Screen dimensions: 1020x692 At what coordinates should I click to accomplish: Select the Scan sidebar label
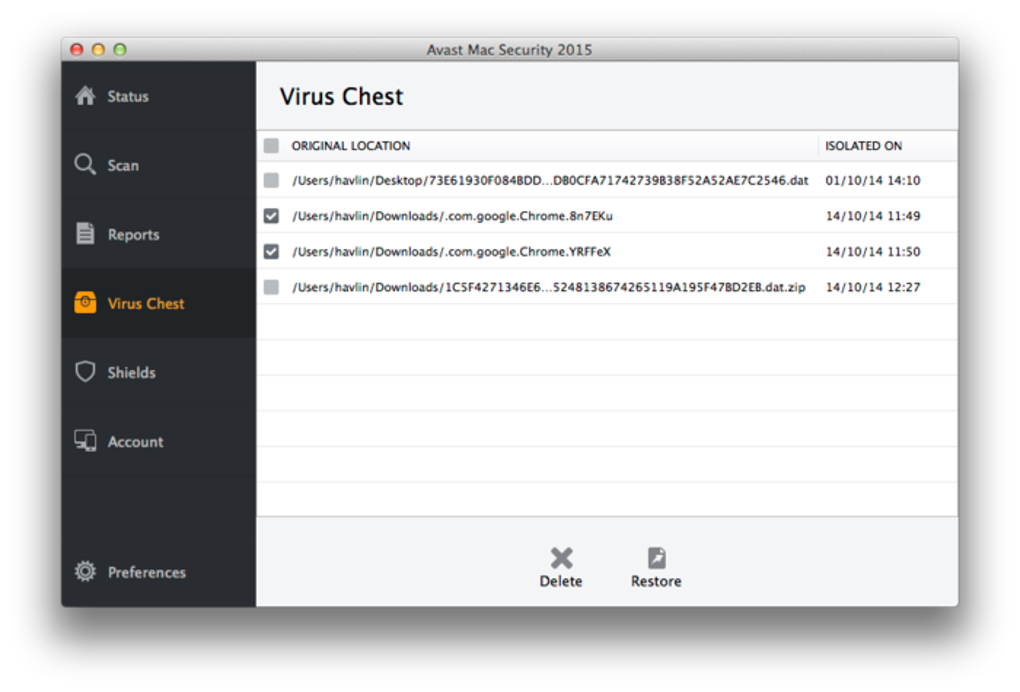123,166
